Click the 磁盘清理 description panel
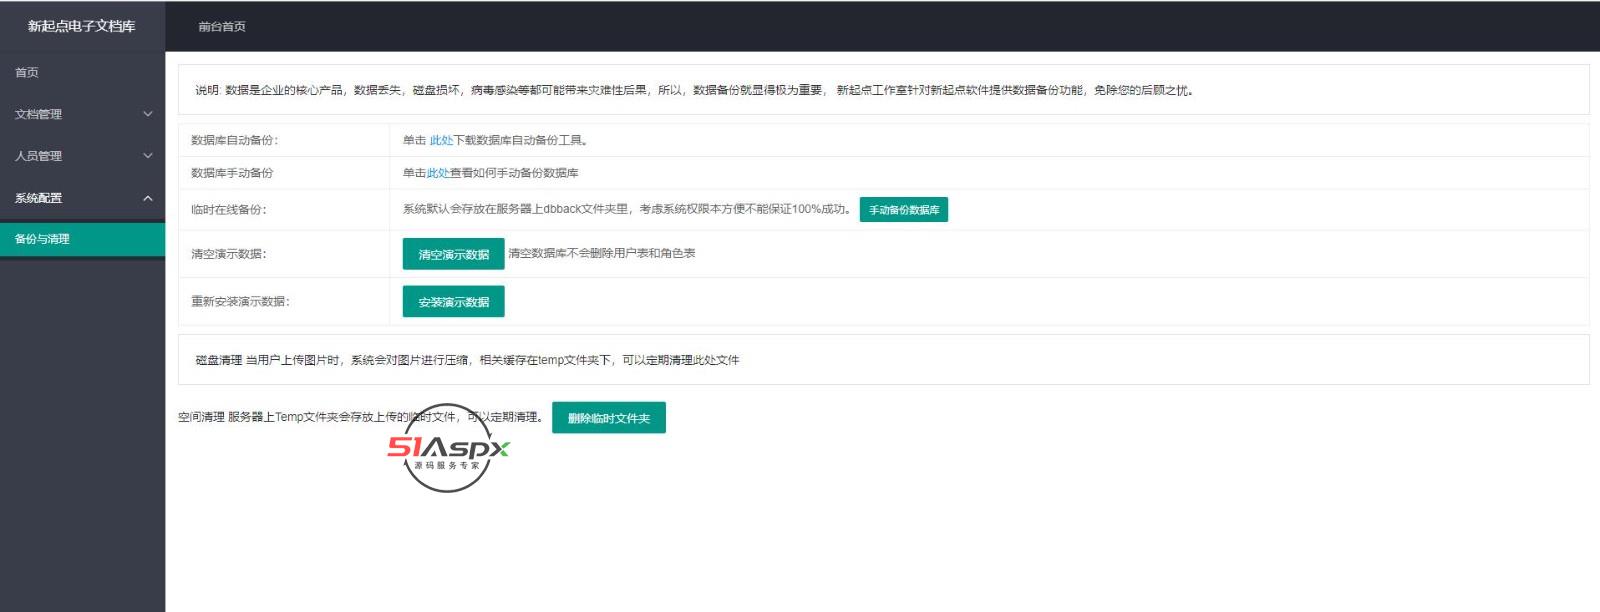 (467, 360)
